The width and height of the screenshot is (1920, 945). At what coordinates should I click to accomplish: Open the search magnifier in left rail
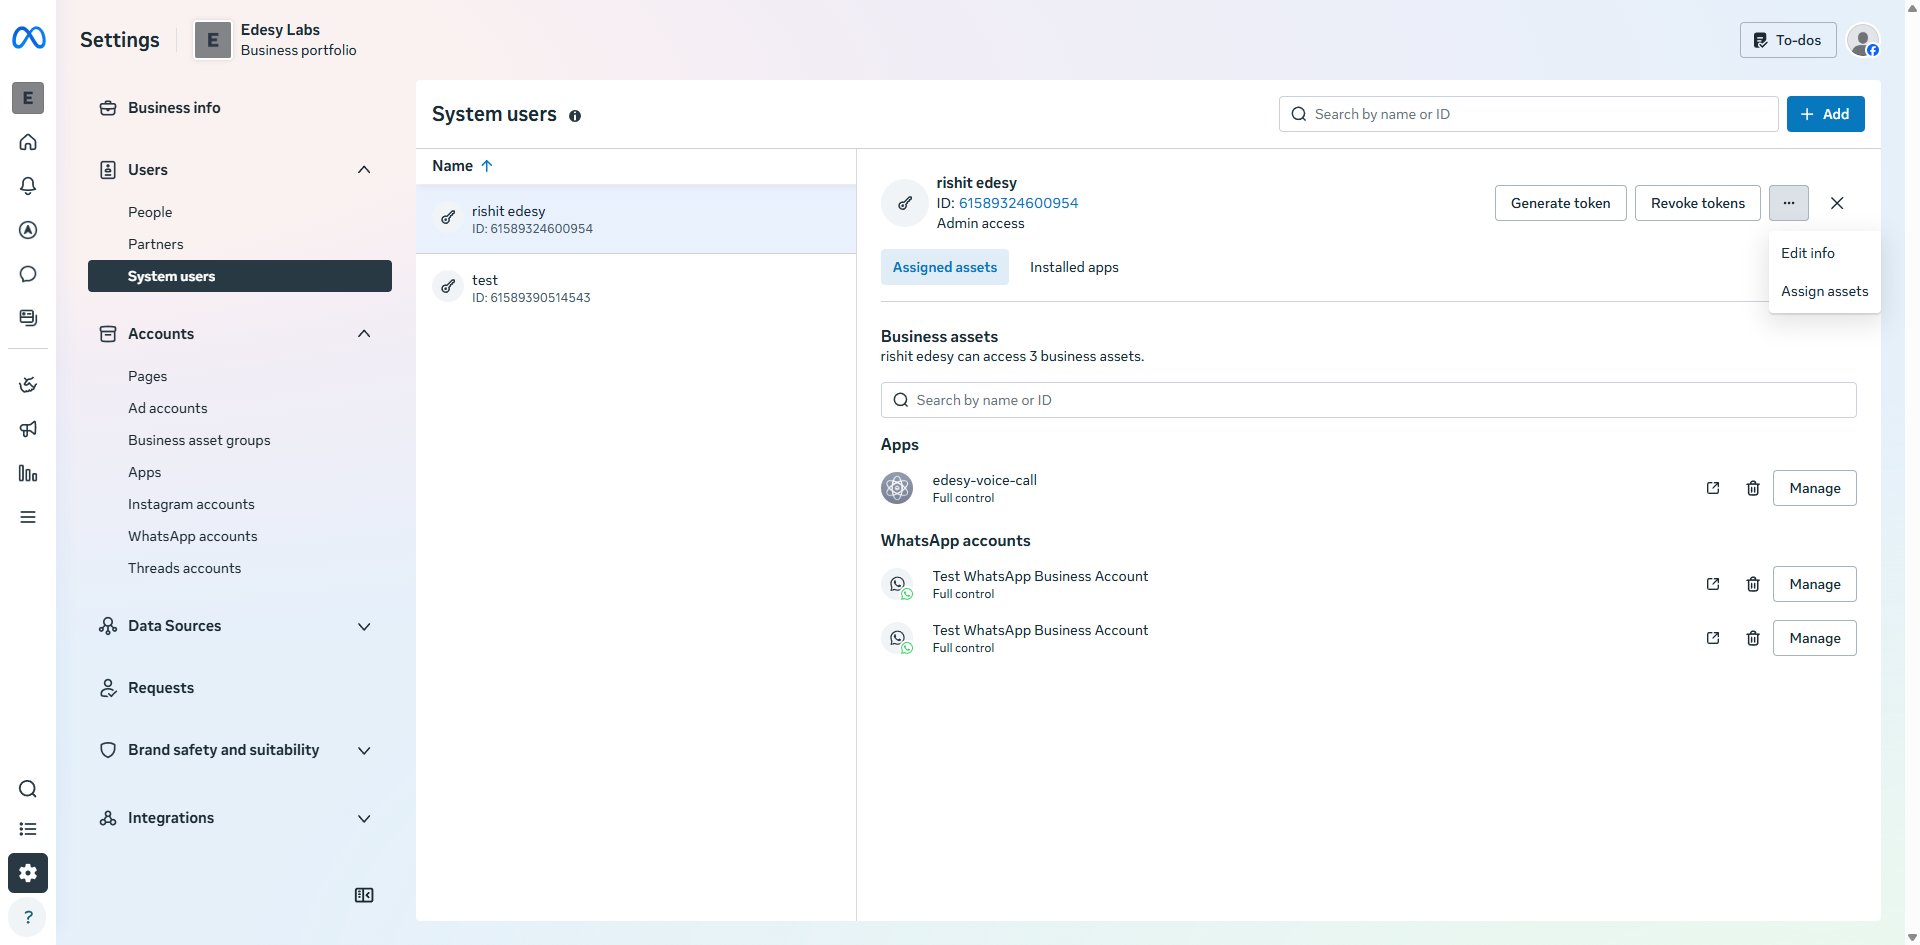tap(28, 789)
